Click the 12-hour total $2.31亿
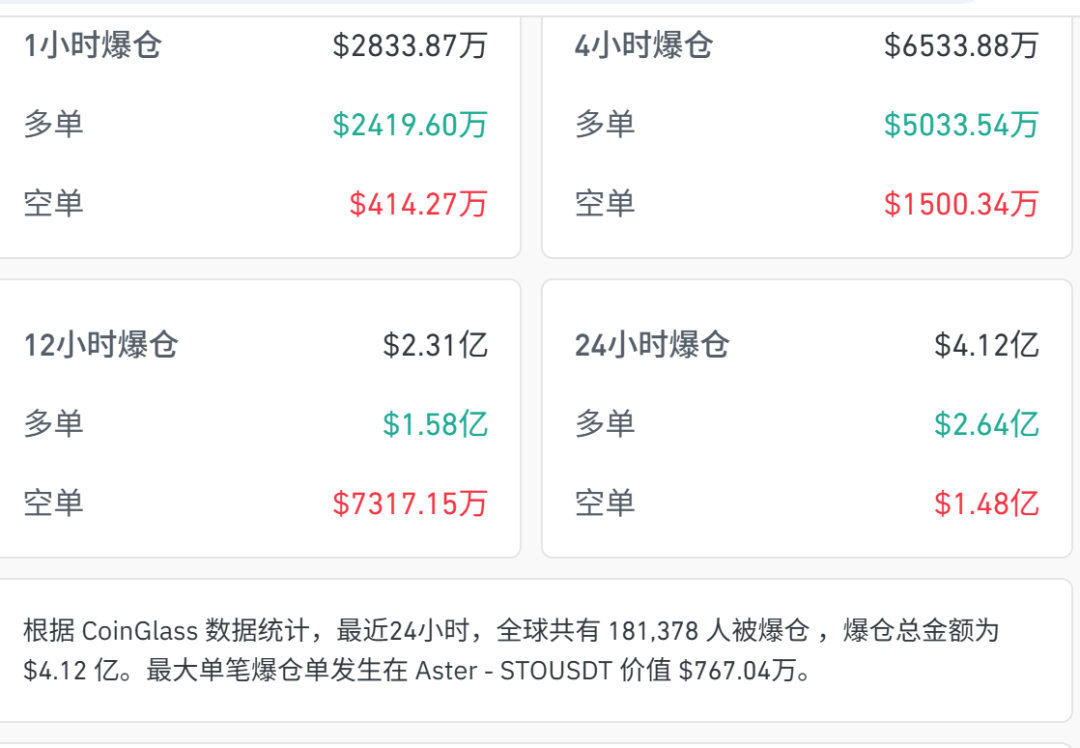 pos(435,345)
